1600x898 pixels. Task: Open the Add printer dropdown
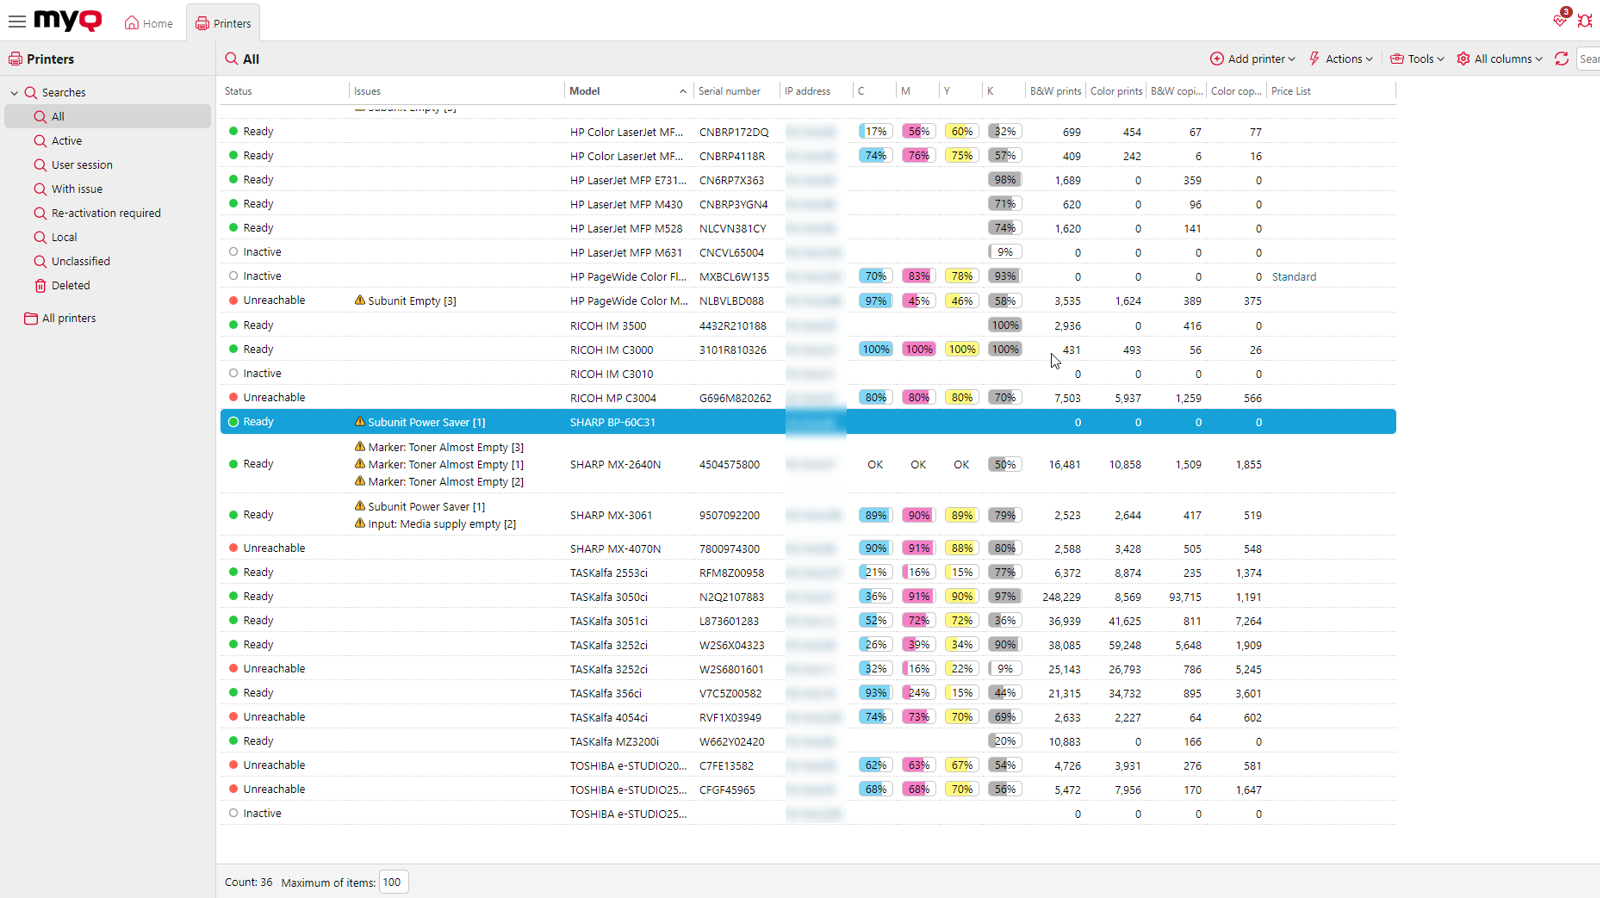[x=1252, y=59]
